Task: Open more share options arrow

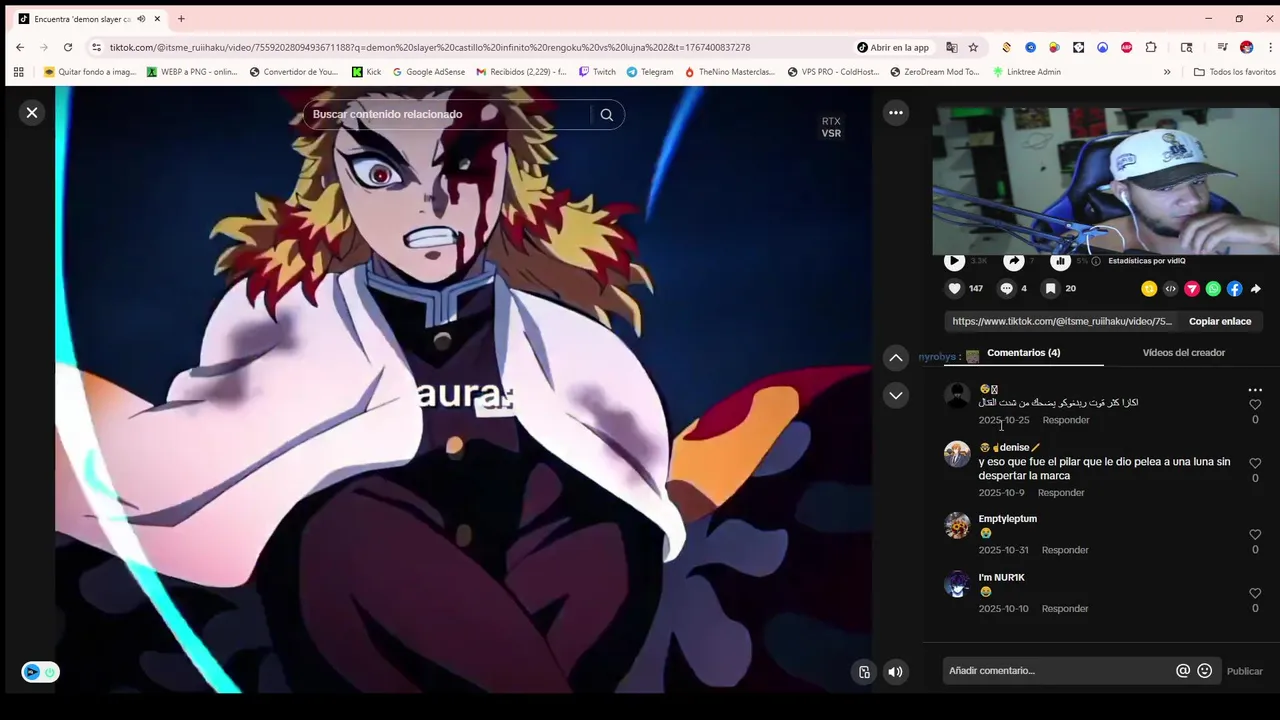Action: (x=1256, y=289)
